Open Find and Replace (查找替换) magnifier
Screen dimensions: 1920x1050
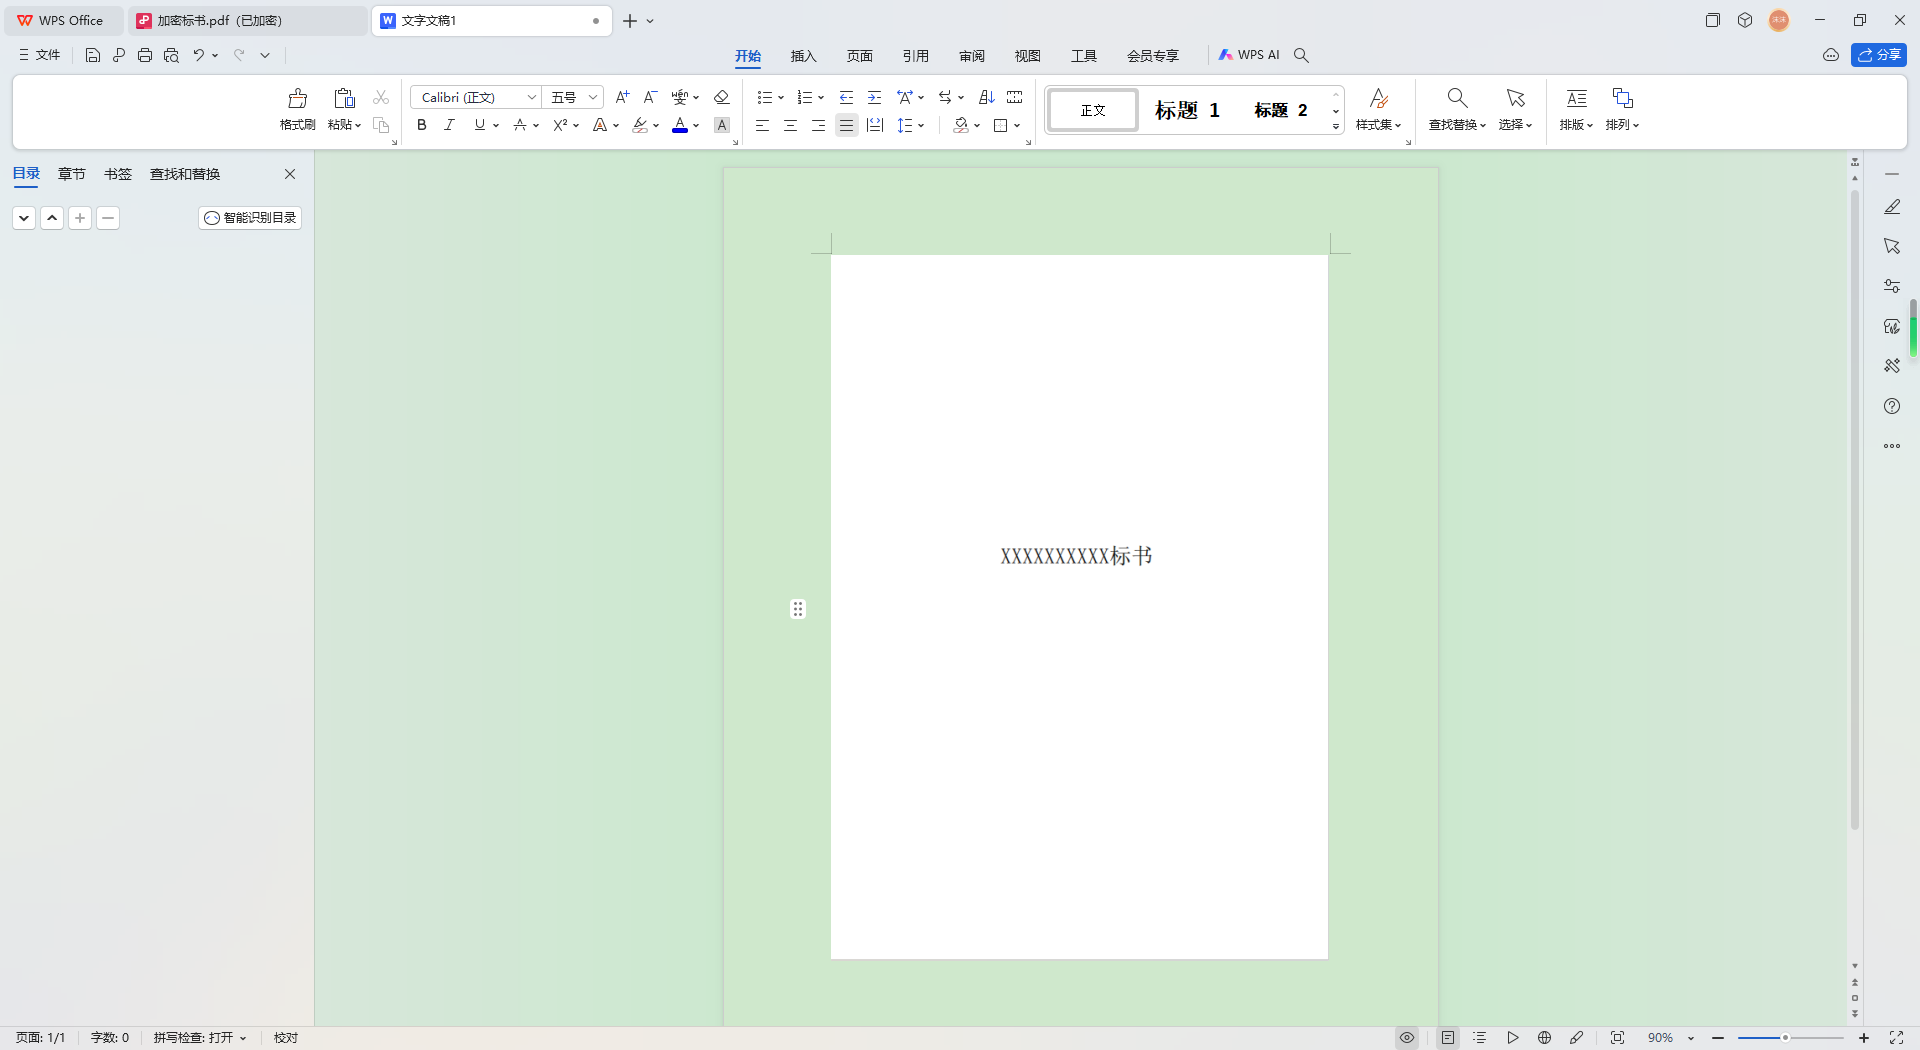pyautogui.click(x=1457, y=98)
